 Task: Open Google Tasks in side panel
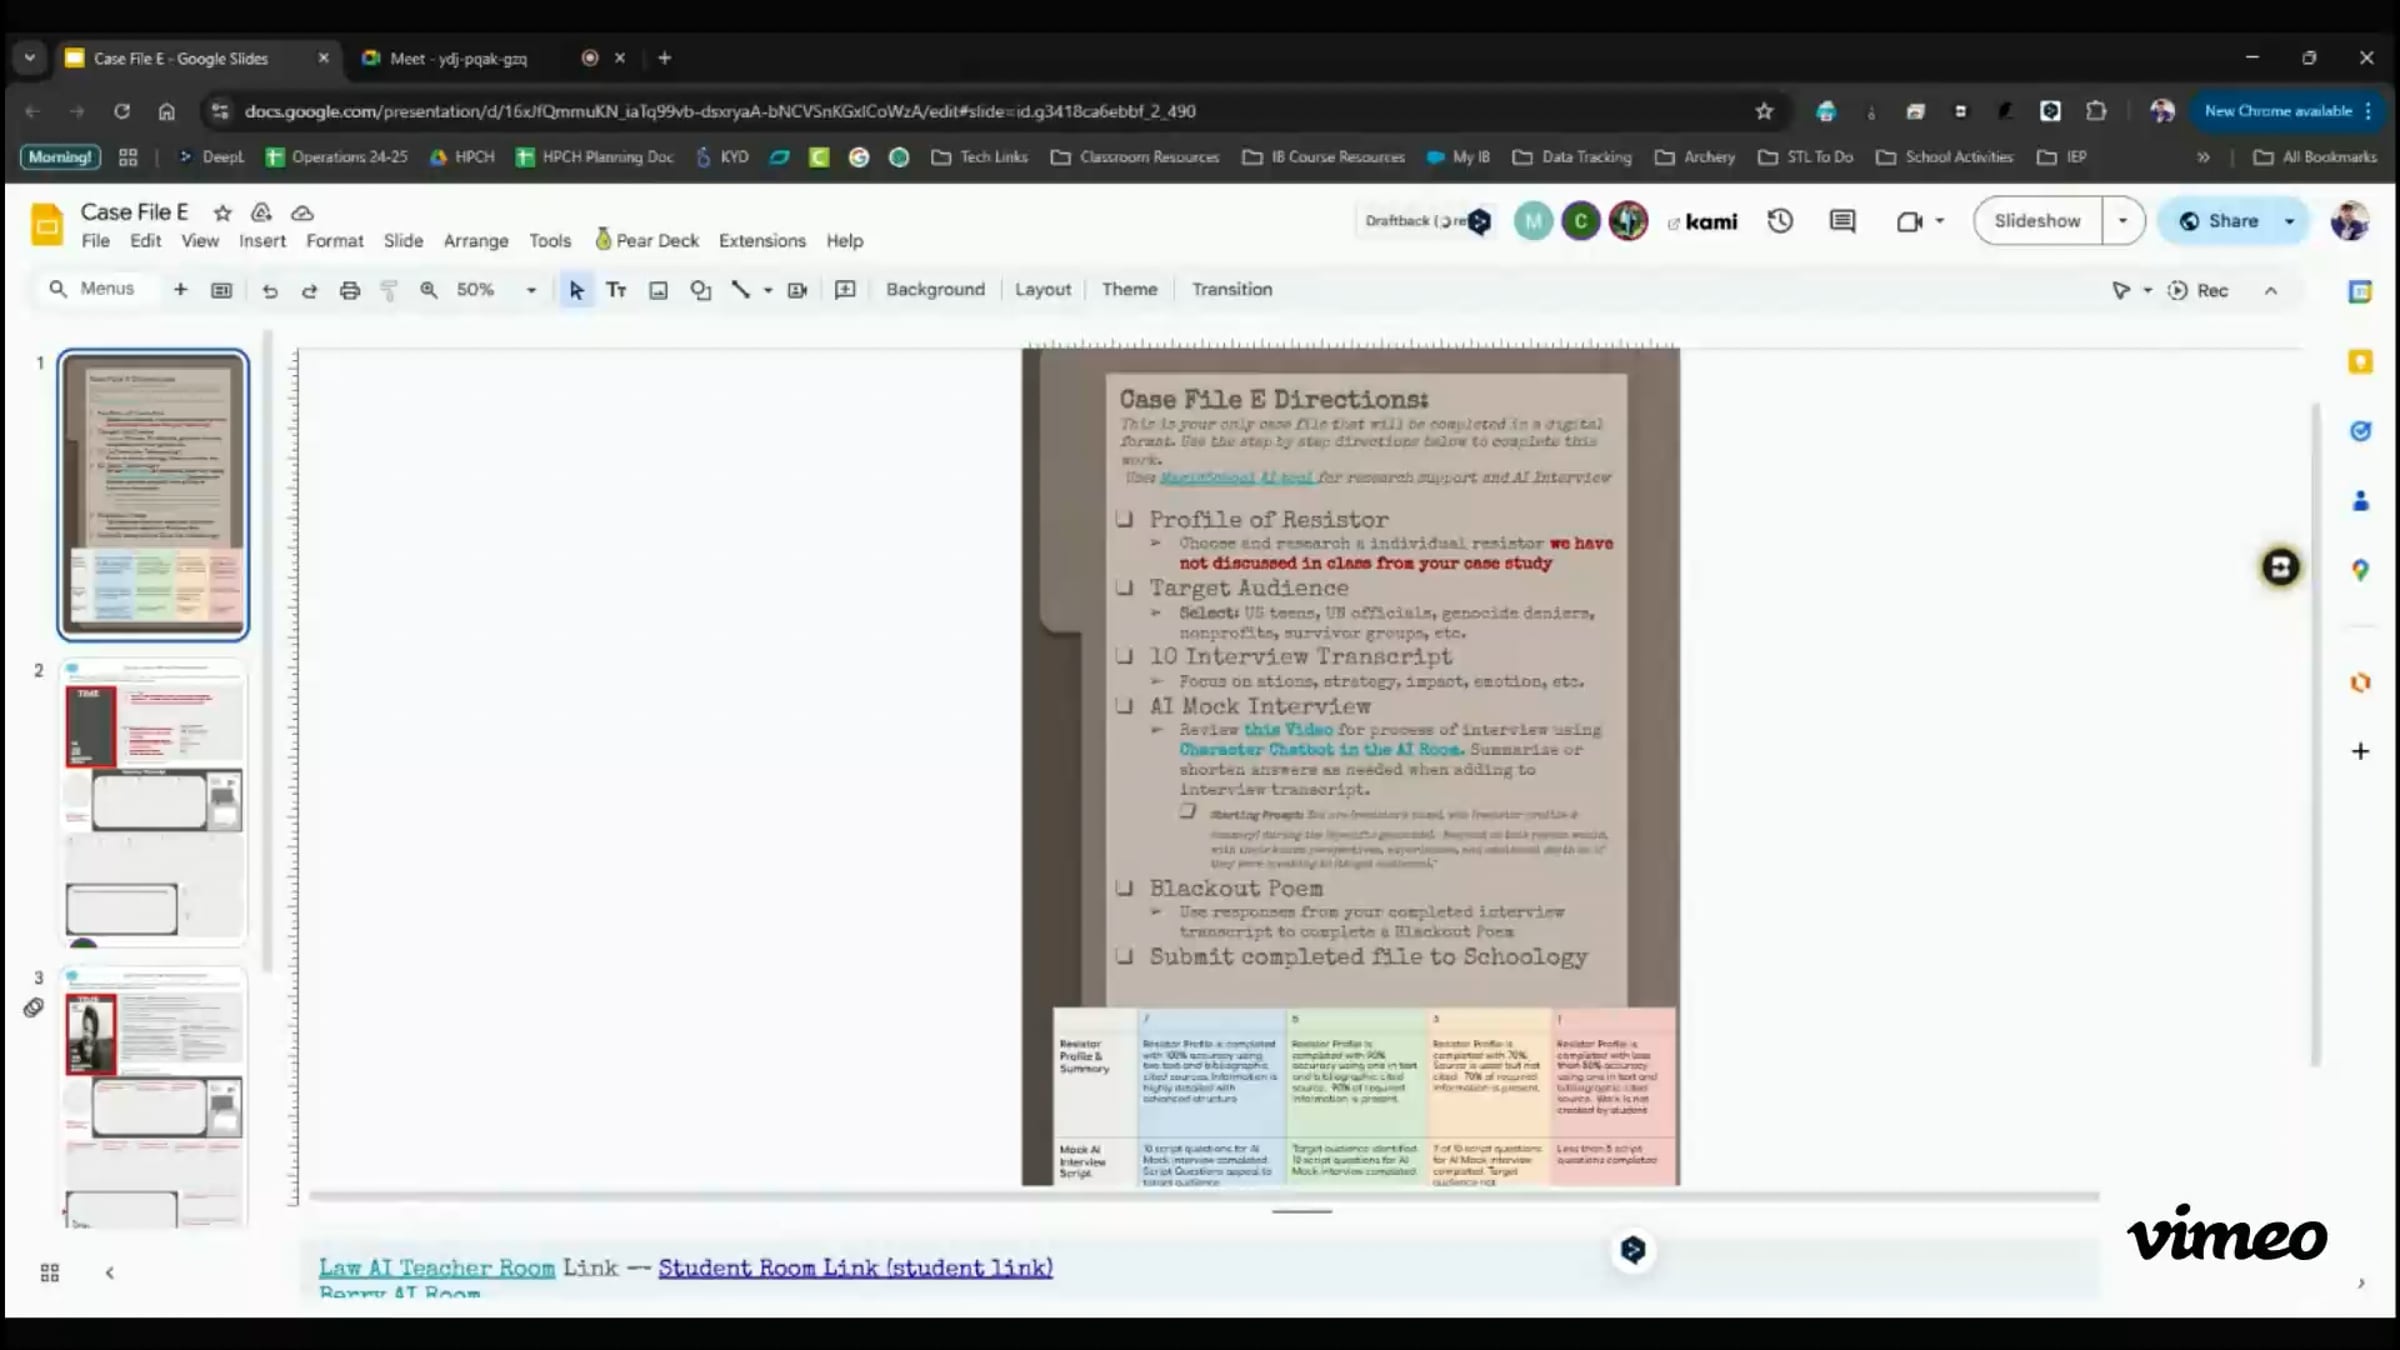(x=2360, y=431)
